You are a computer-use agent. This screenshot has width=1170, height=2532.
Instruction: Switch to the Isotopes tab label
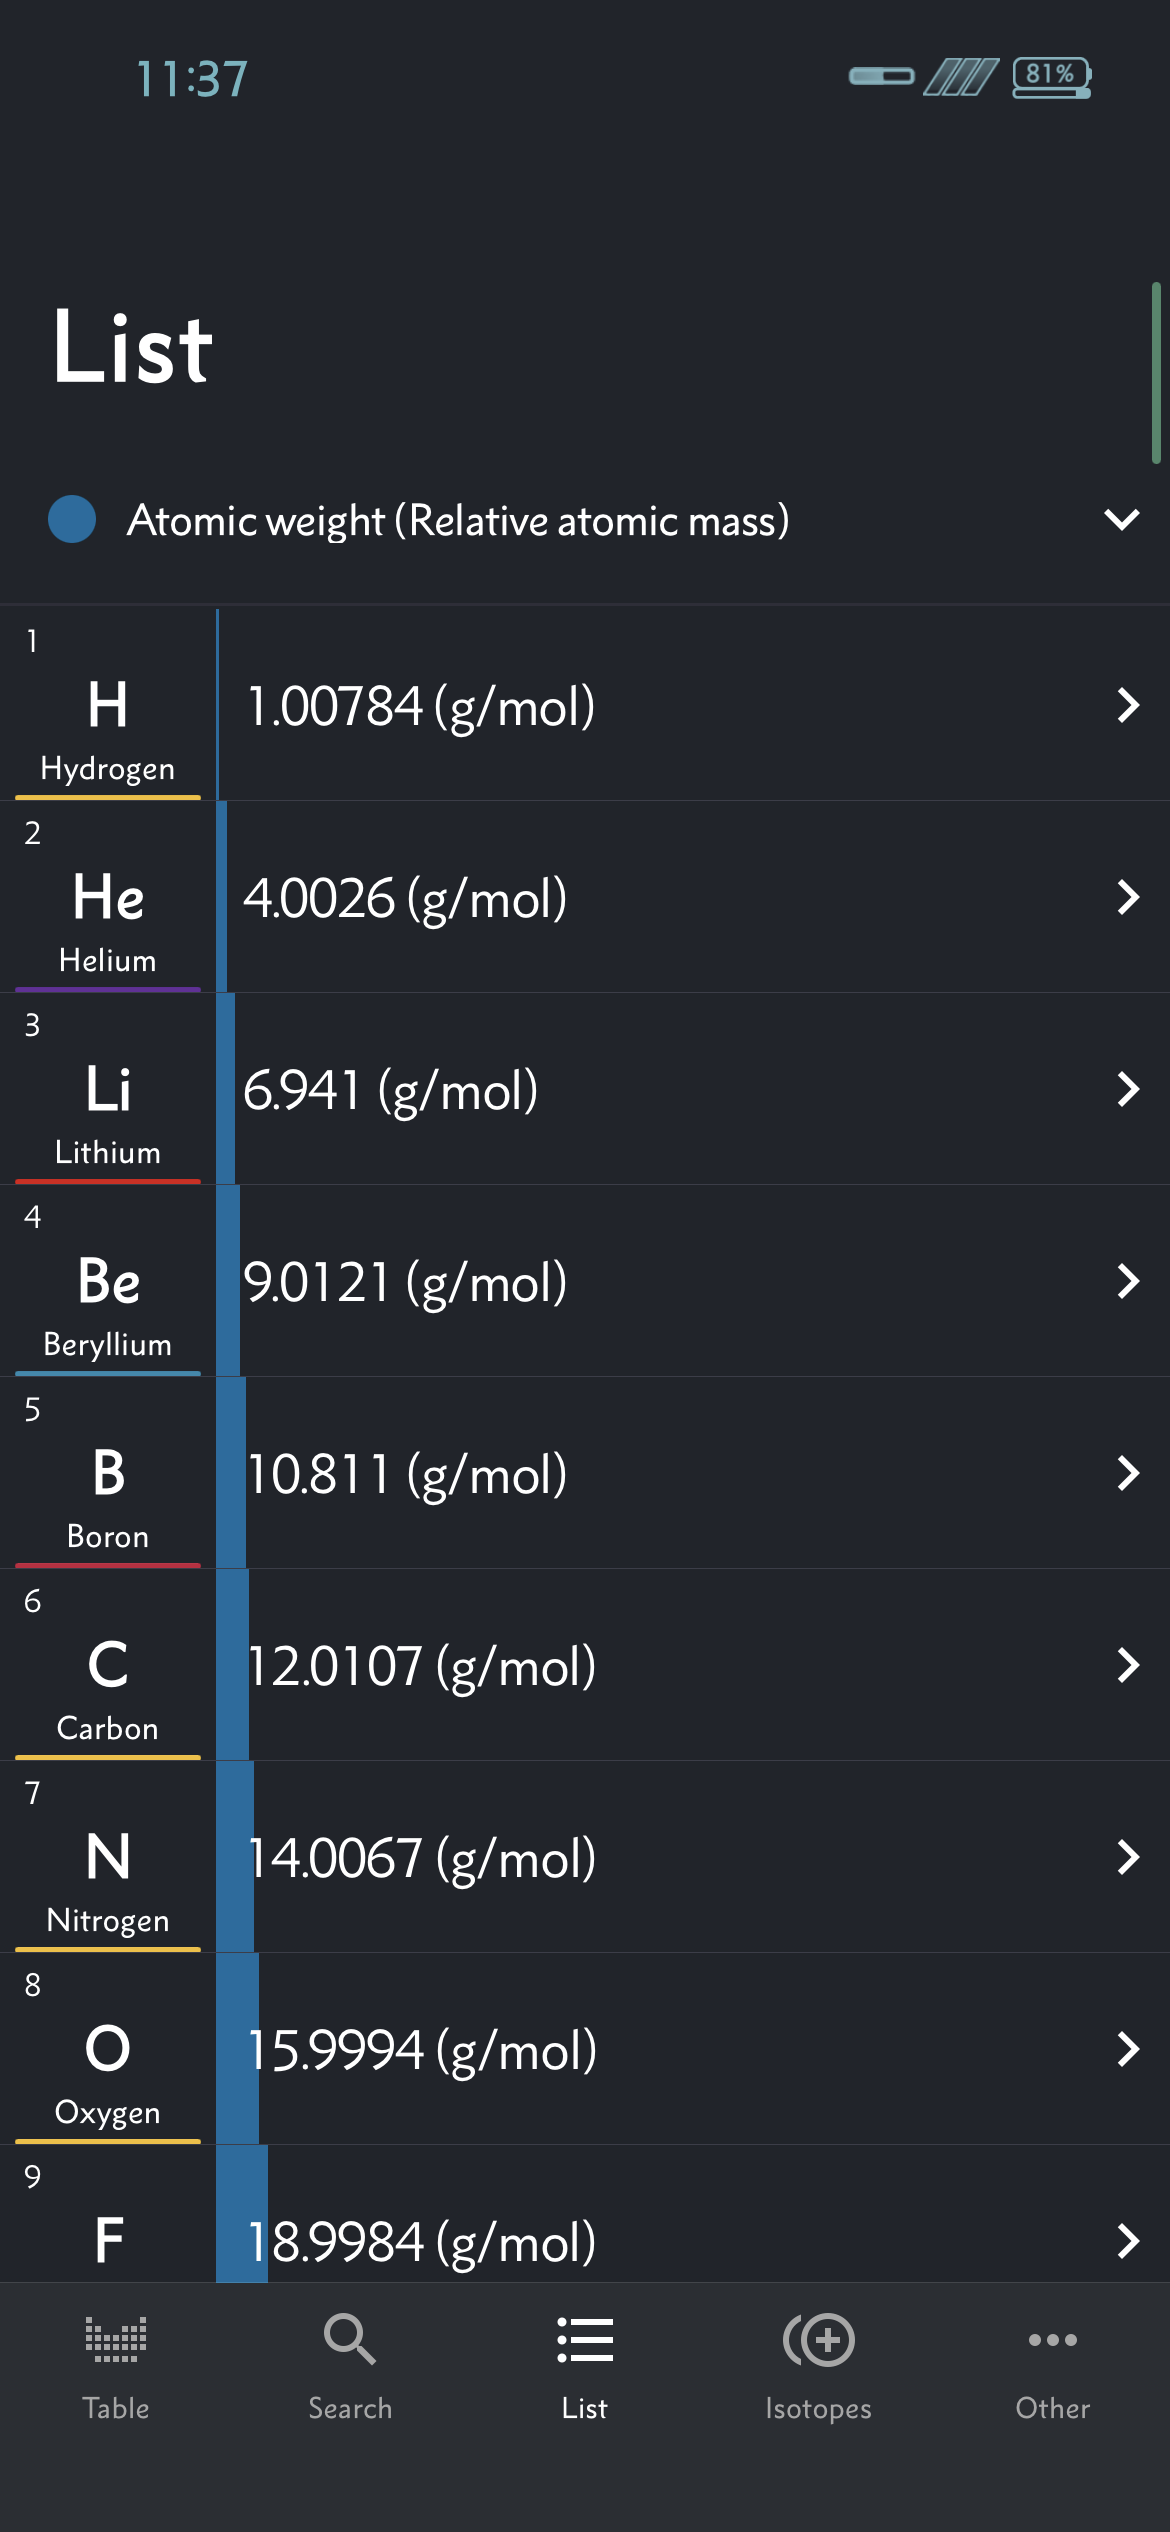click(x=818, y=2408)
